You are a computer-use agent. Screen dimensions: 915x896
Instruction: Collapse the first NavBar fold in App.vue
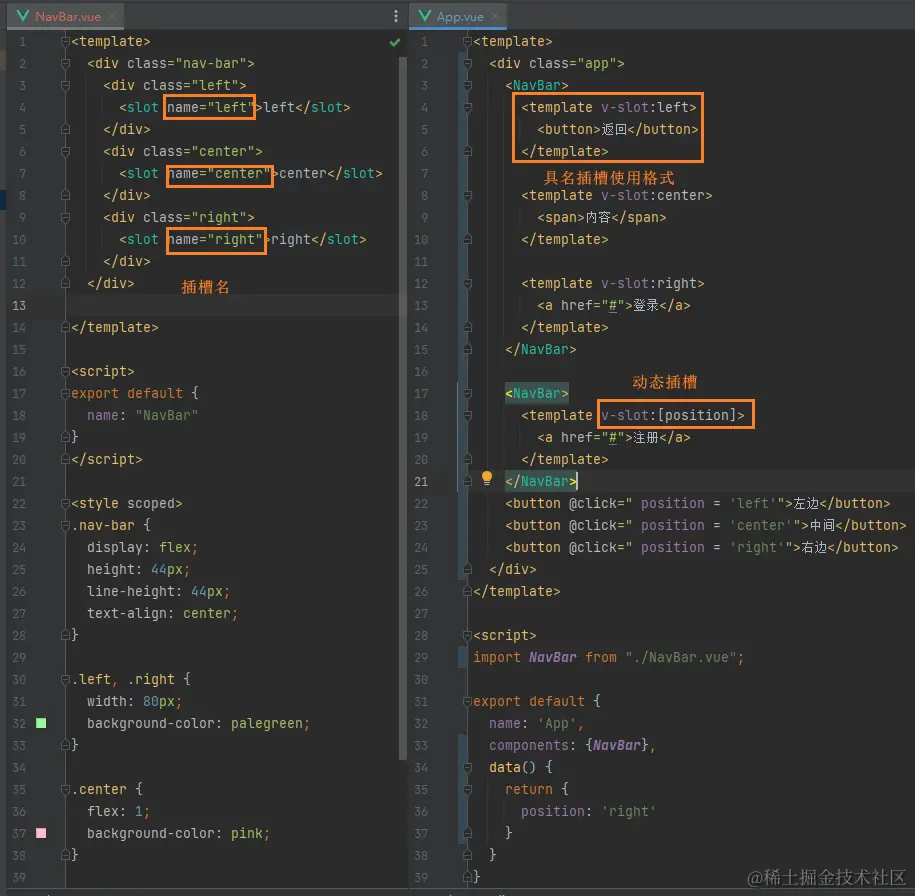tap(467, 86)
